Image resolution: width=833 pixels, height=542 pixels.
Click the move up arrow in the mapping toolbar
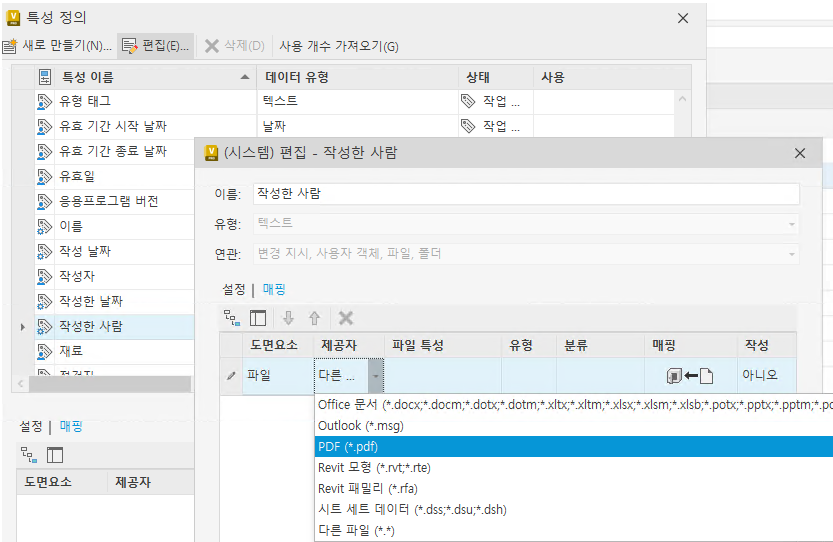pyautogui.click(x=314, y=318)
